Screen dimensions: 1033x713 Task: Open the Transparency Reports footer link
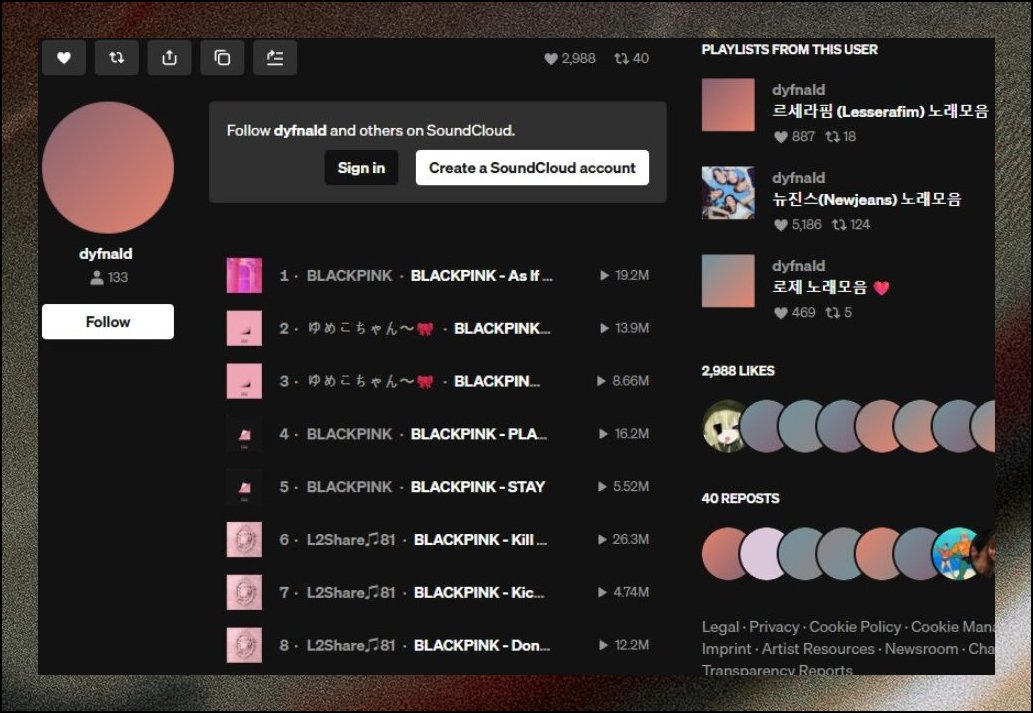click(x=777, y=670)
